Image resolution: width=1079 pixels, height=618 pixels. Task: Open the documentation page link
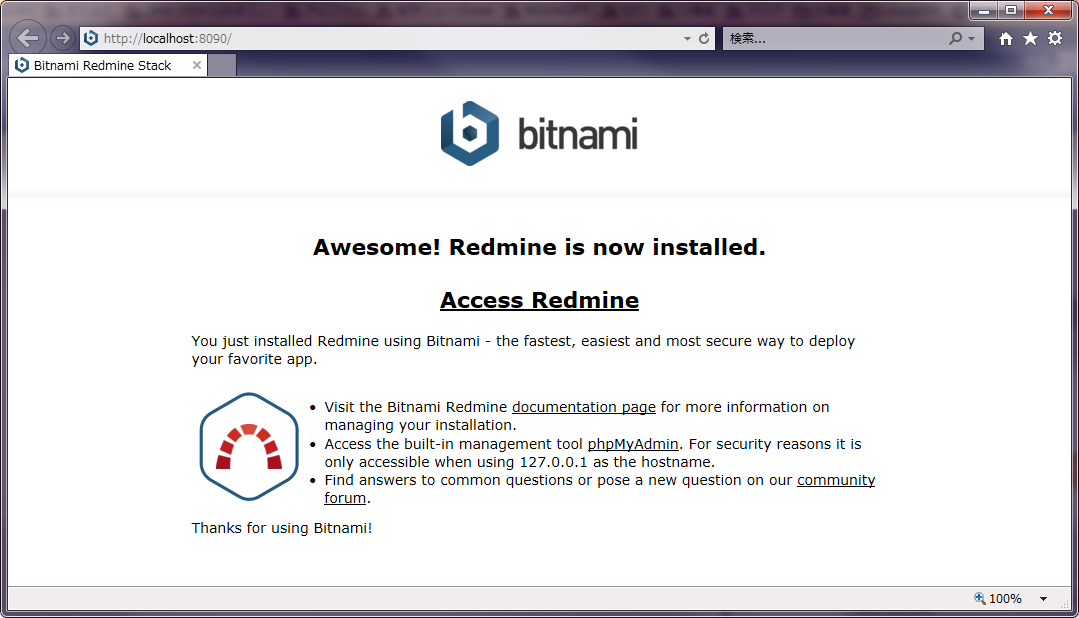click(583, 407)
